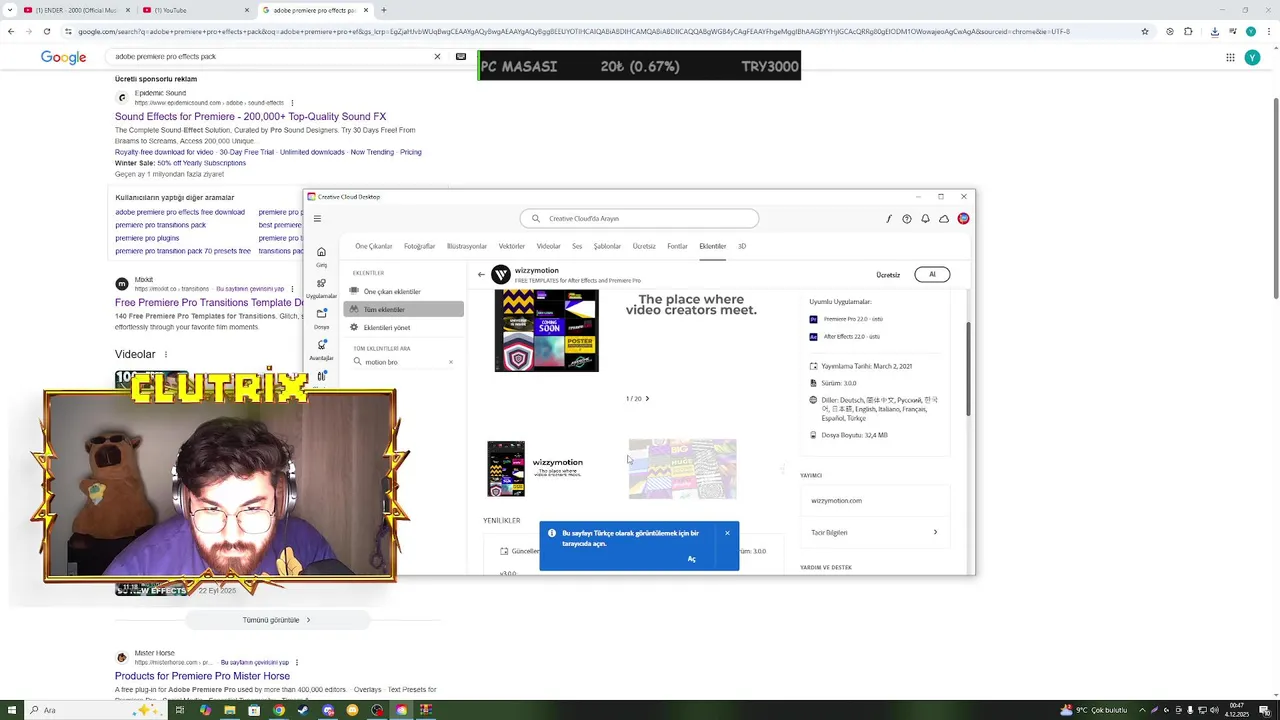Open Creative Cloud hamburger menu
This screenshot has height=720, width=1280.
[317, 219]
